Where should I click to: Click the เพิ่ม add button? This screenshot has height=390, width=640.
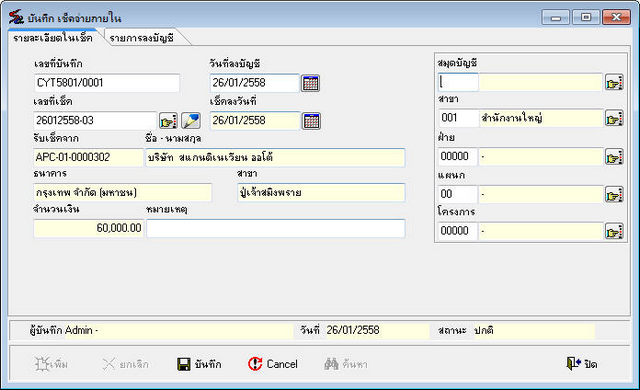click(51, 364)
